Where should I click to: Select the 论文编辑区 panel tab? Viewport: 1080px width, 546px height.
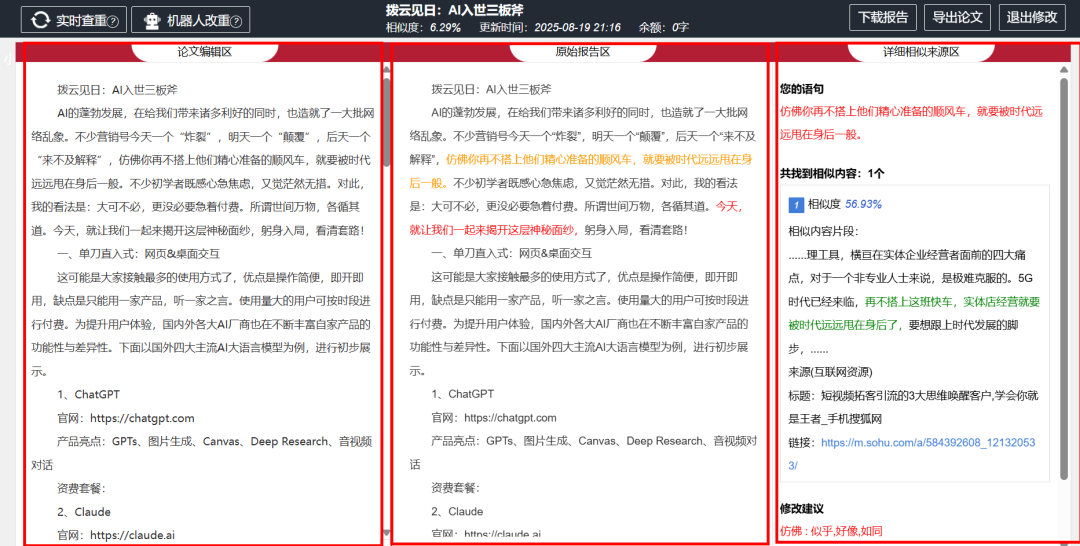tap(205, 52)
